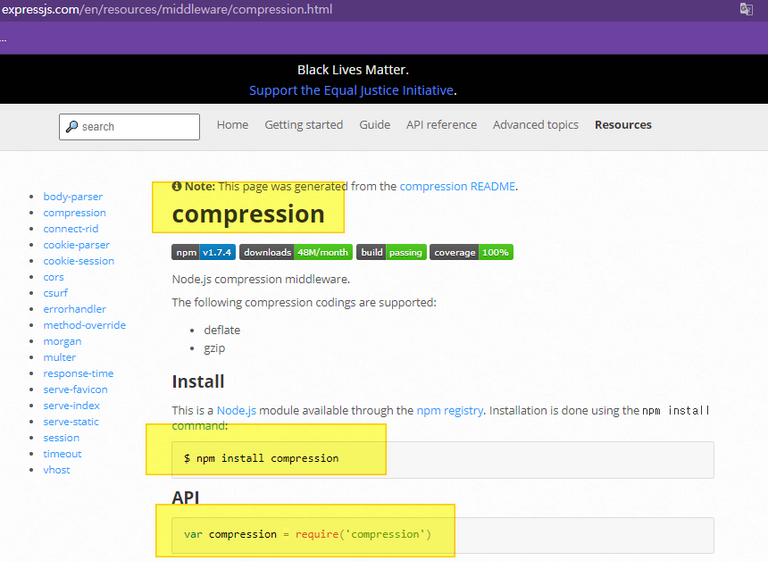Open the compression README link

pos(457,186)
